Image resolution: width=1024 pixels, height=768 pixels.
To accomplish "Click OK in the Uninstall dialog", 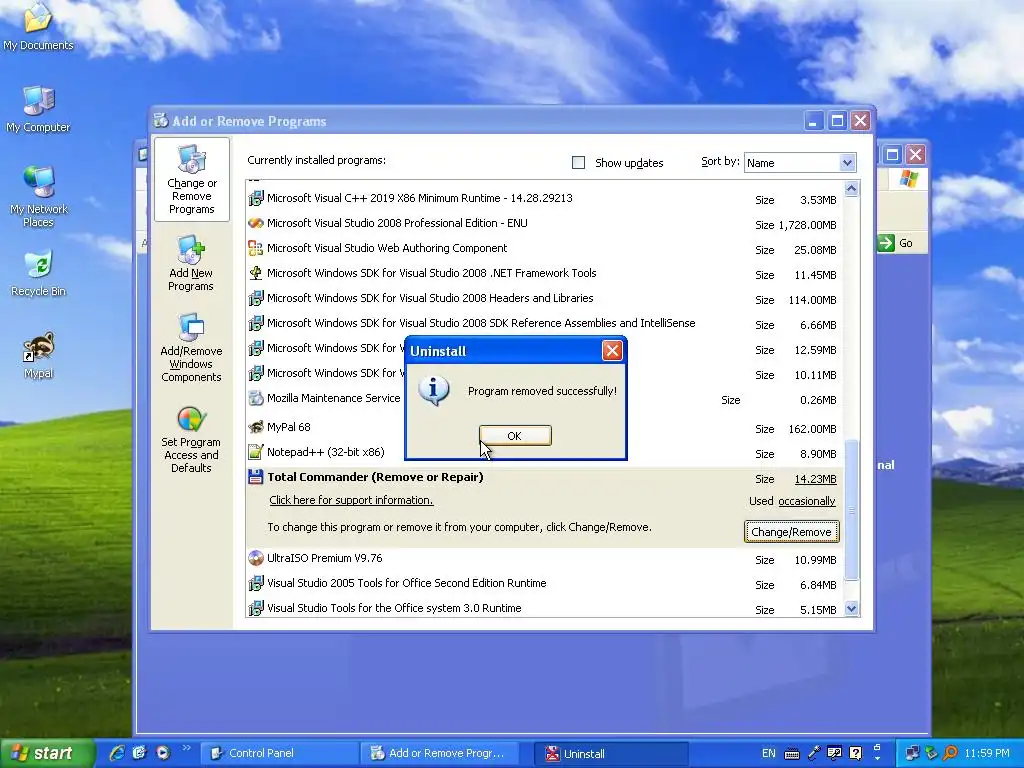I will (x=515, y=436).
